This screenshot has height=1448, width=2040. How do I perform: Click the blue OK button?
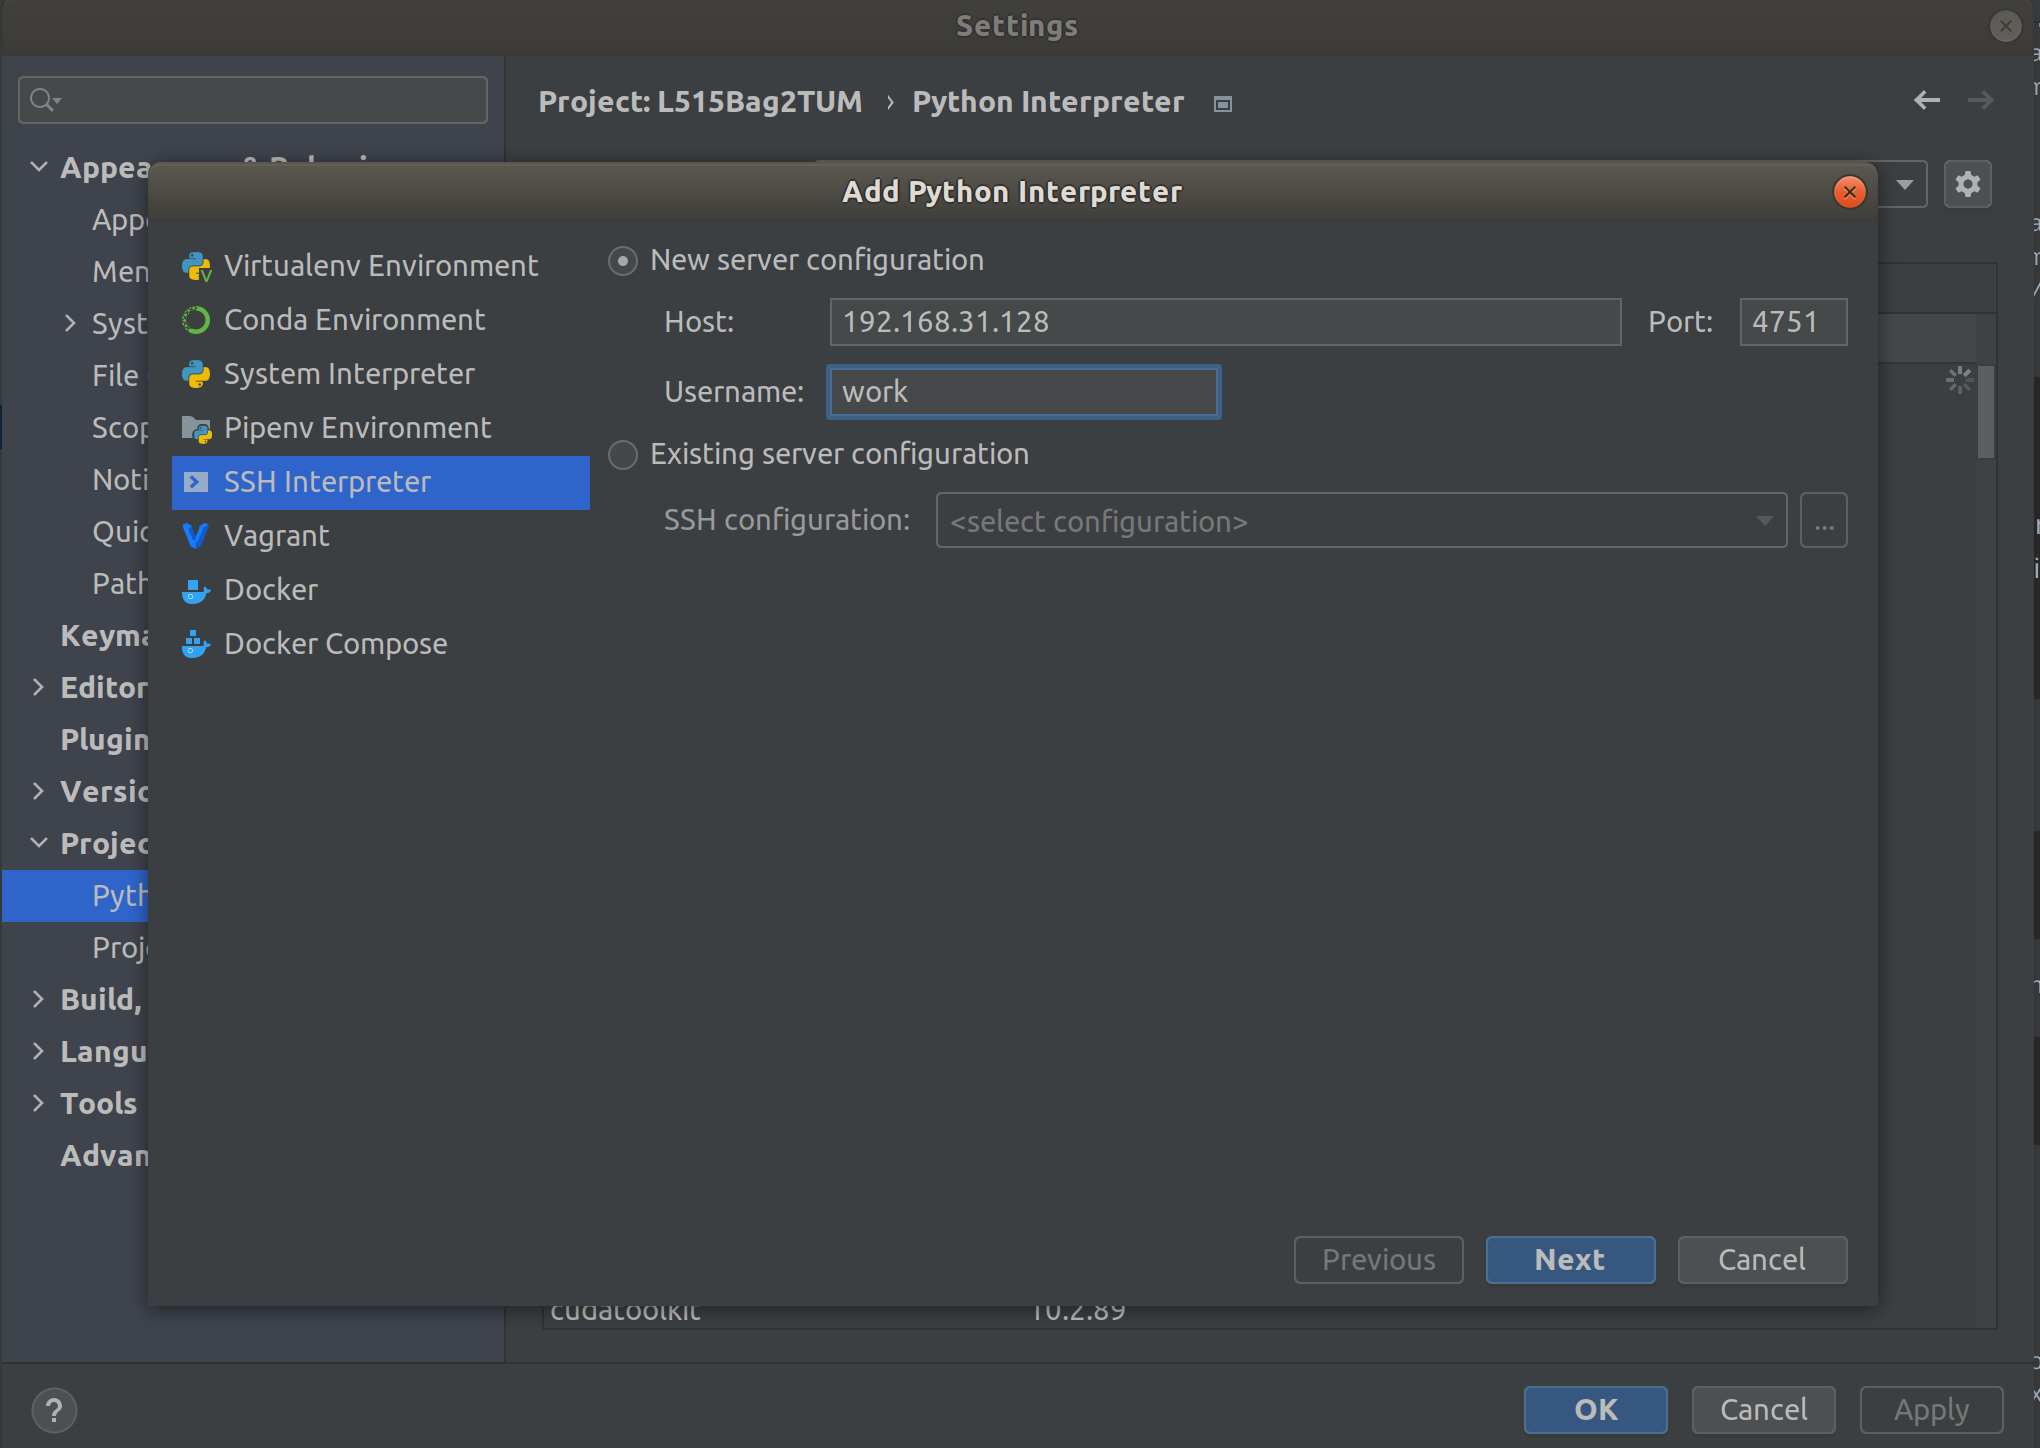click(x=1594, y=1410)
